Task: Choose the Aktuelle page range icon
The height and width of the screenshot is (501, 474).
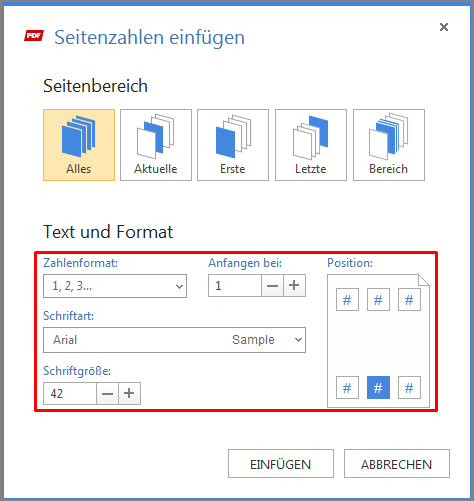Action: click(156, 145)
